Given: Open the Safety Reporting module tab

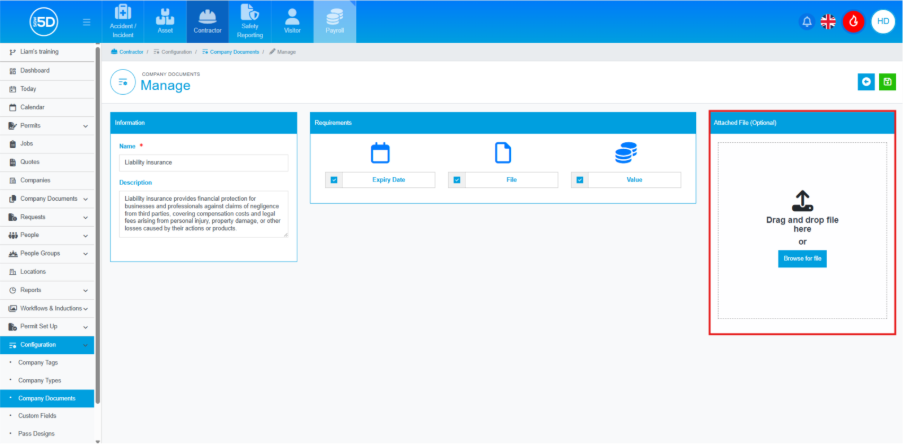Looking at the screenshot, I should click(250, 21).
